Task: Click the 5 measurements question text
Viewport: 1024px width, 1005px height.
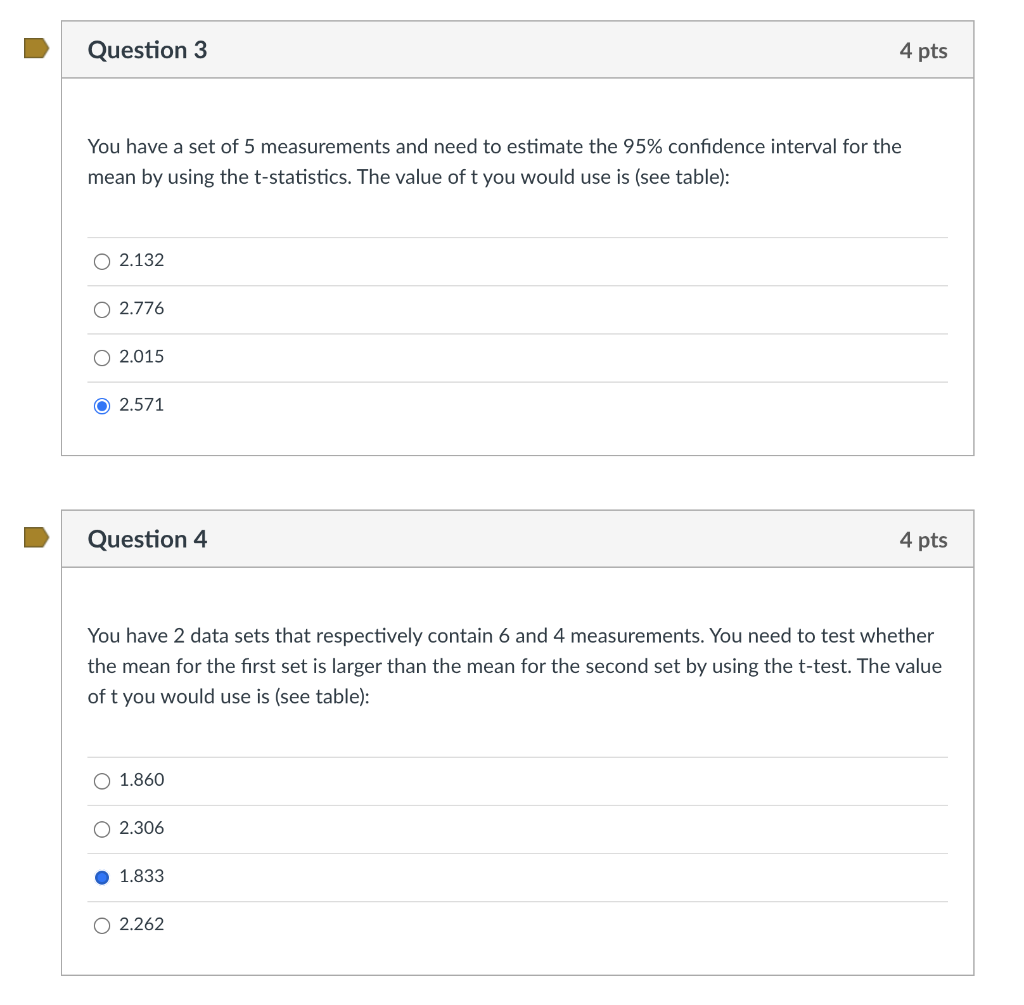Action: coord(494,162)
